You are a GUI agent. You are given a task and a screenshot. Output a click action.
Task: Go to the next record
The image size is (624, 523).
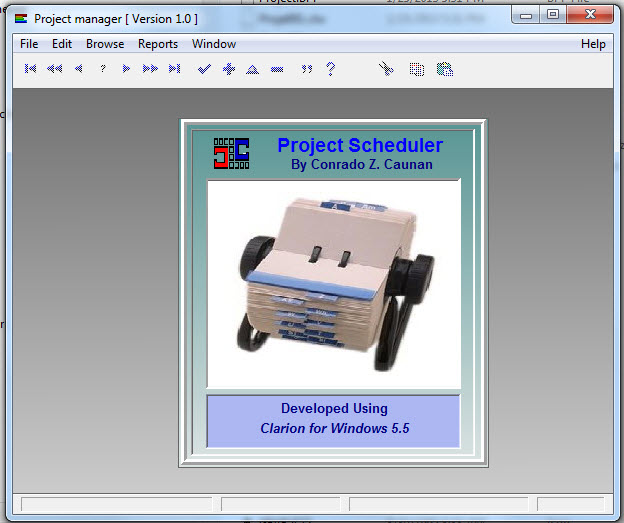pyautogui.click(x=126, y=69)
